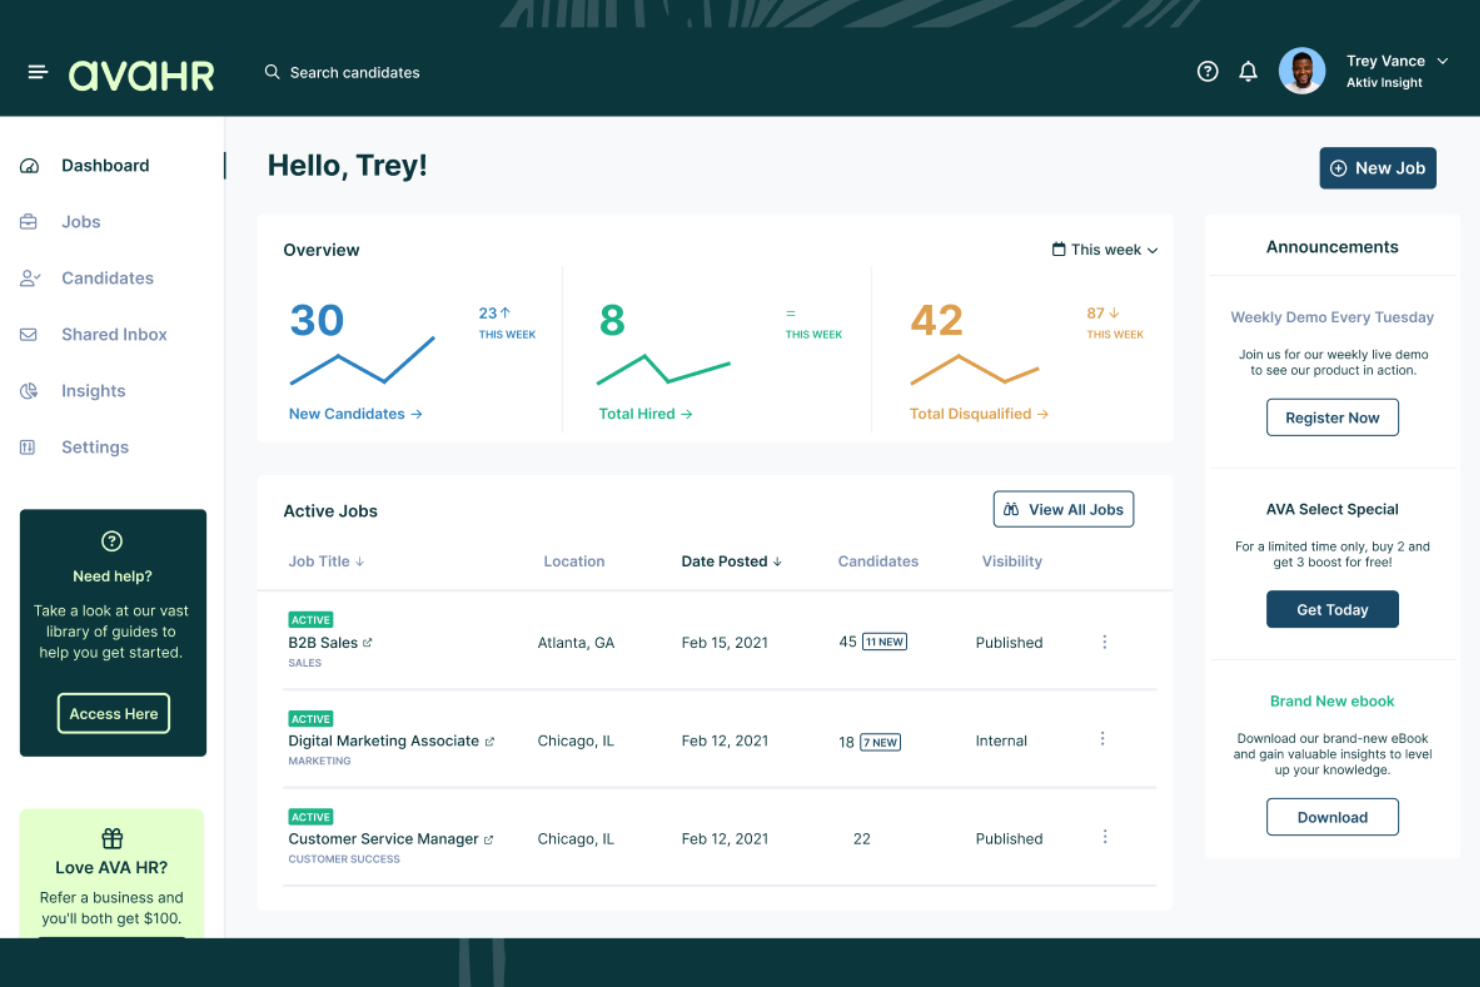Viewport: 1480px width, 987px height.
Task: Click the search candidates magnifier icon
Action: [271, 71]
